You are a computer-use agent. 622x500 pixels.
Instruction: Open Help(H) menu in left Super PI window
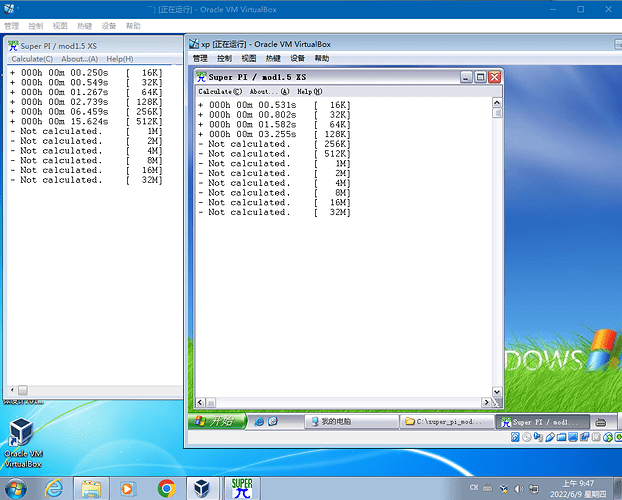tap(120, 59)
